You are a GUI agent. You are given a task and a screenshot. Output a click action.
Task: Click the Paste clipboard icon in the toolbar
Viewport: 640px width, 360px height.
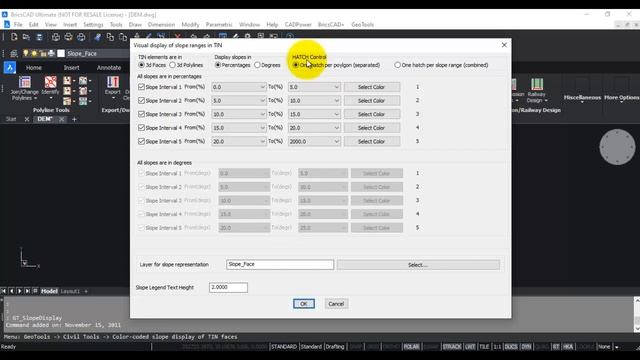point(123,37)
